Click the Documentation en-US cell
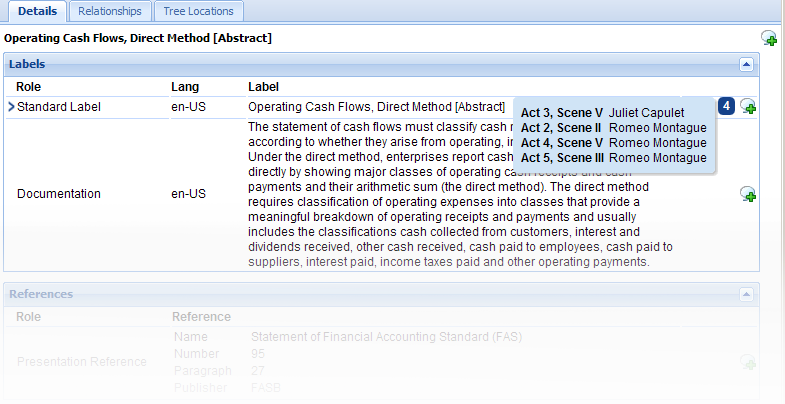Viewport: 785px width, 404px height. click(188, 194)
